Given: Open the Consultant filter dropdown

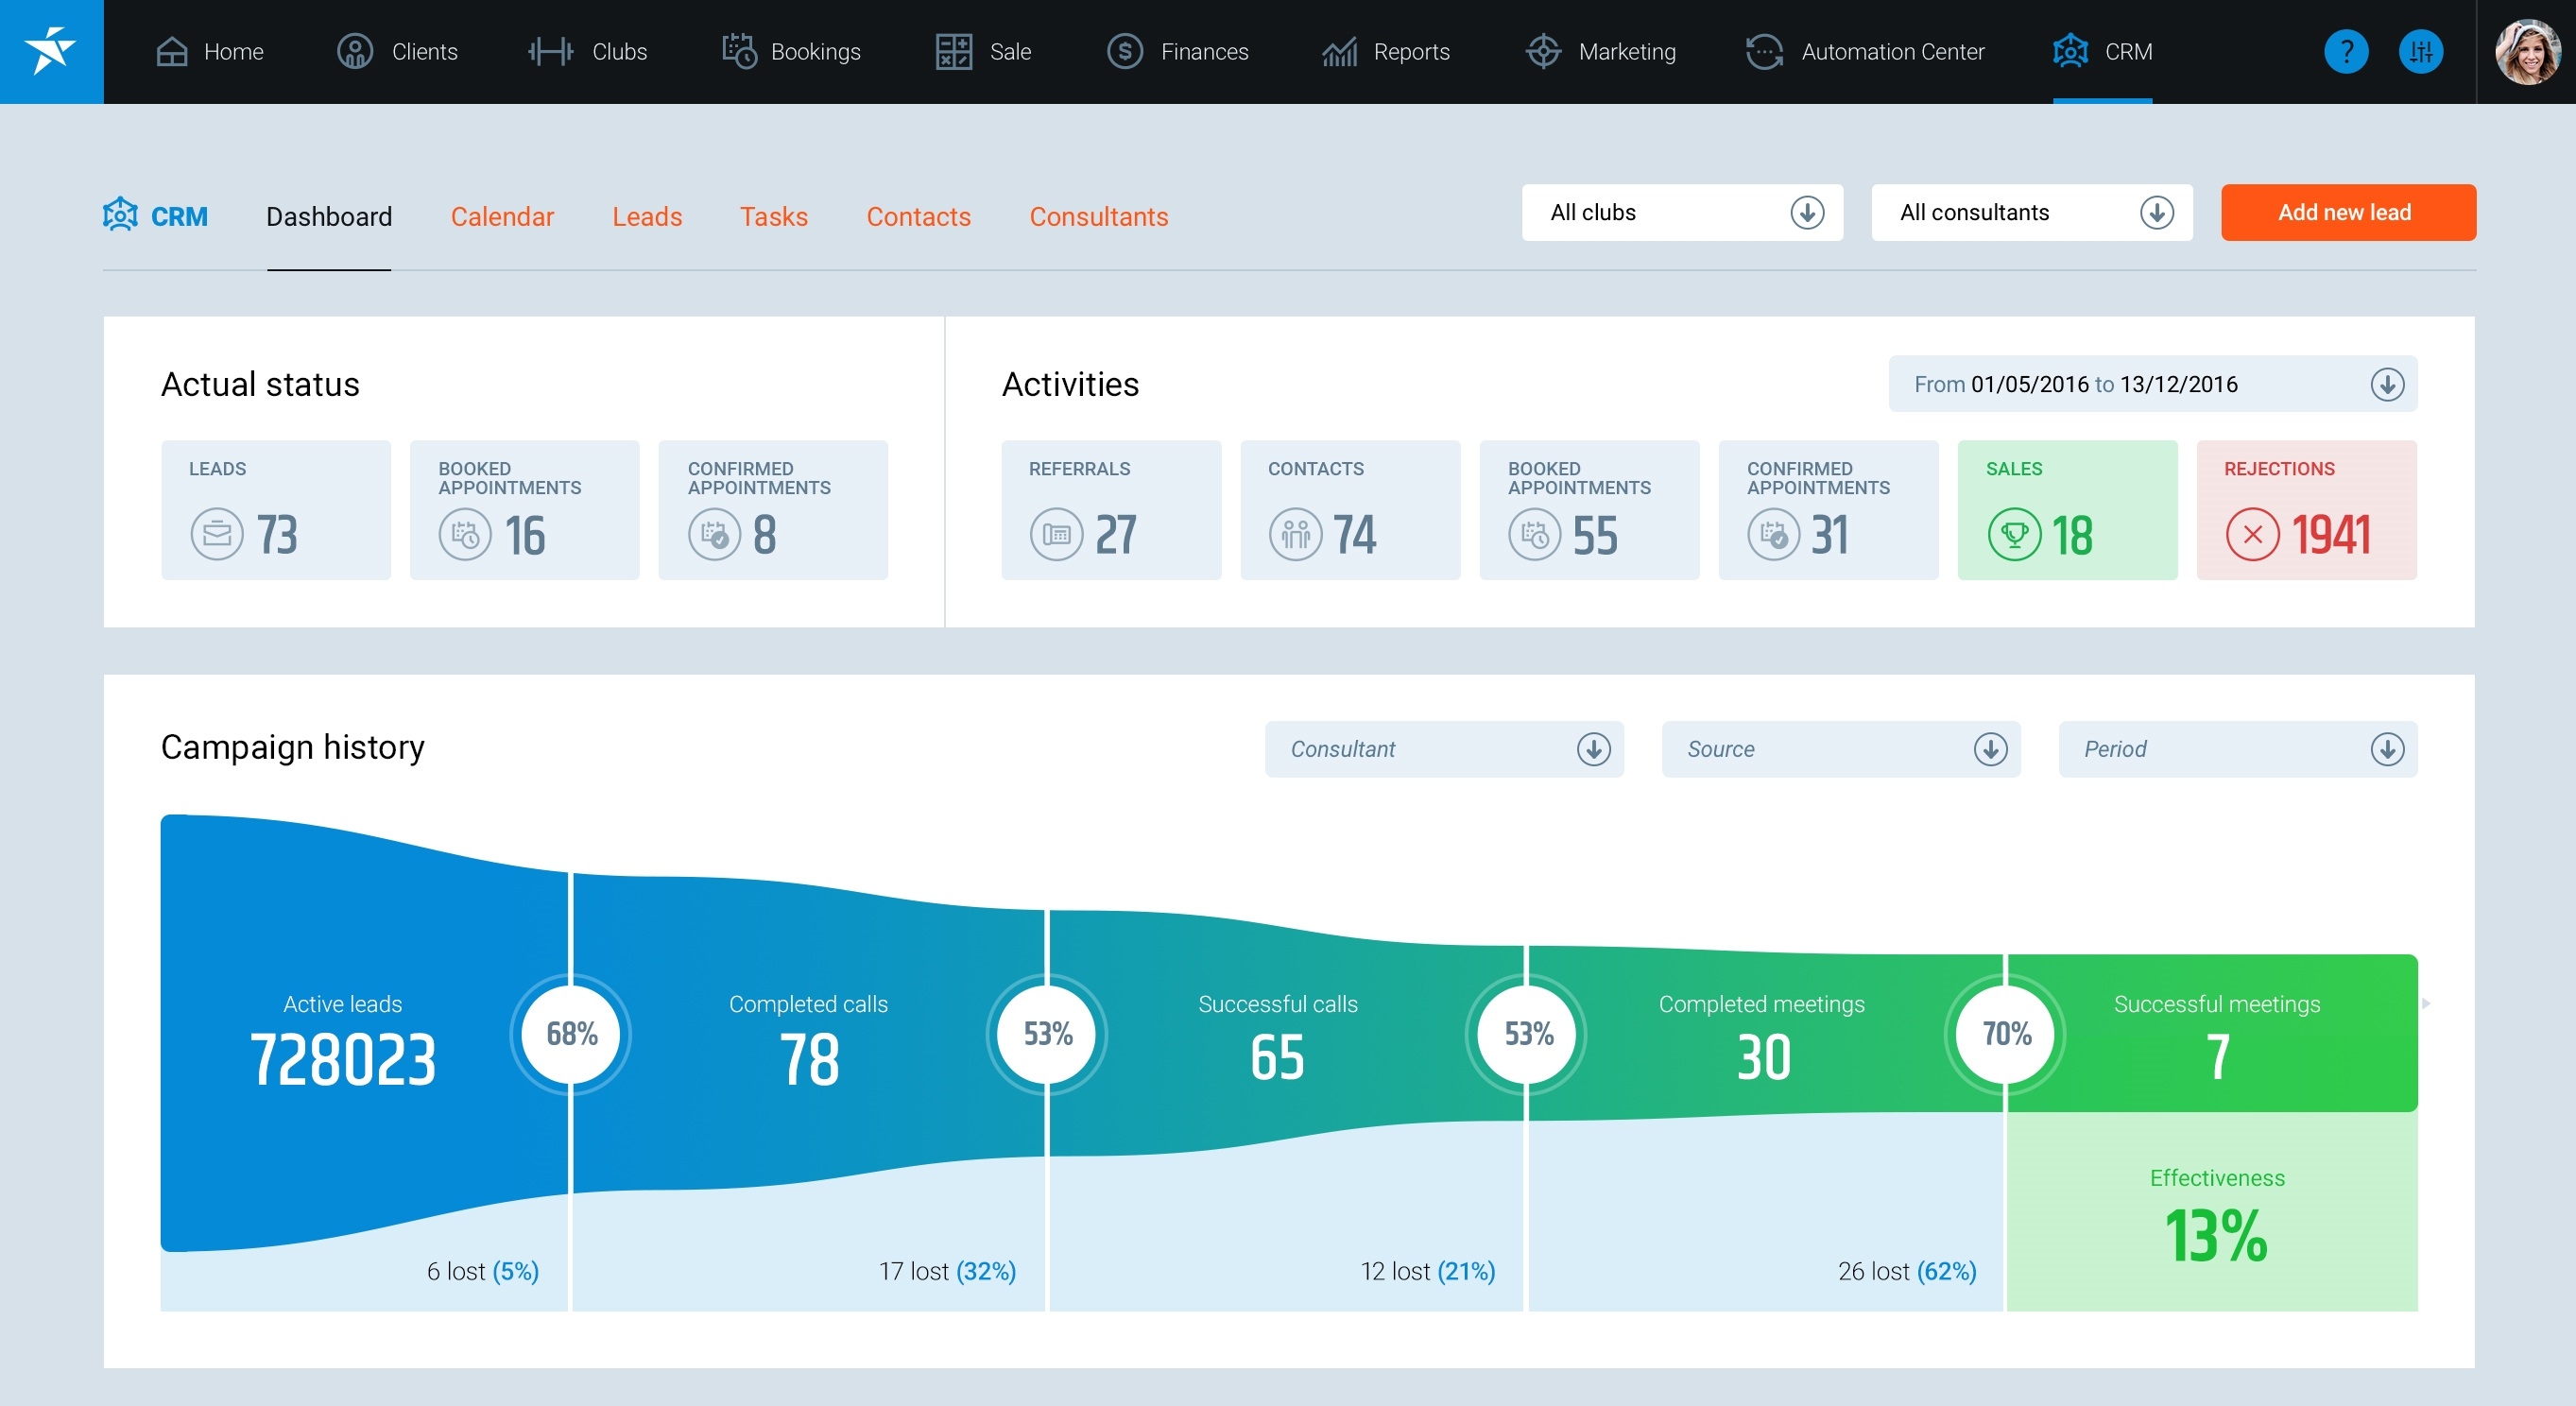Looking at the screenshot, I should (x=1443, y=749).
